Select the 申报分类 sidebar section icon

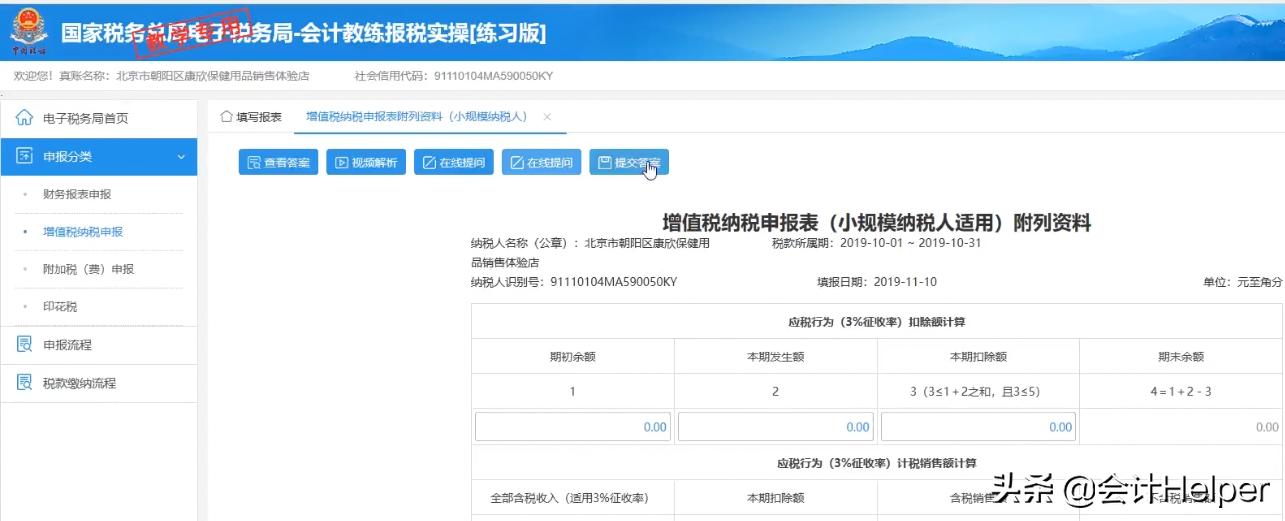(x=24, y=156)
